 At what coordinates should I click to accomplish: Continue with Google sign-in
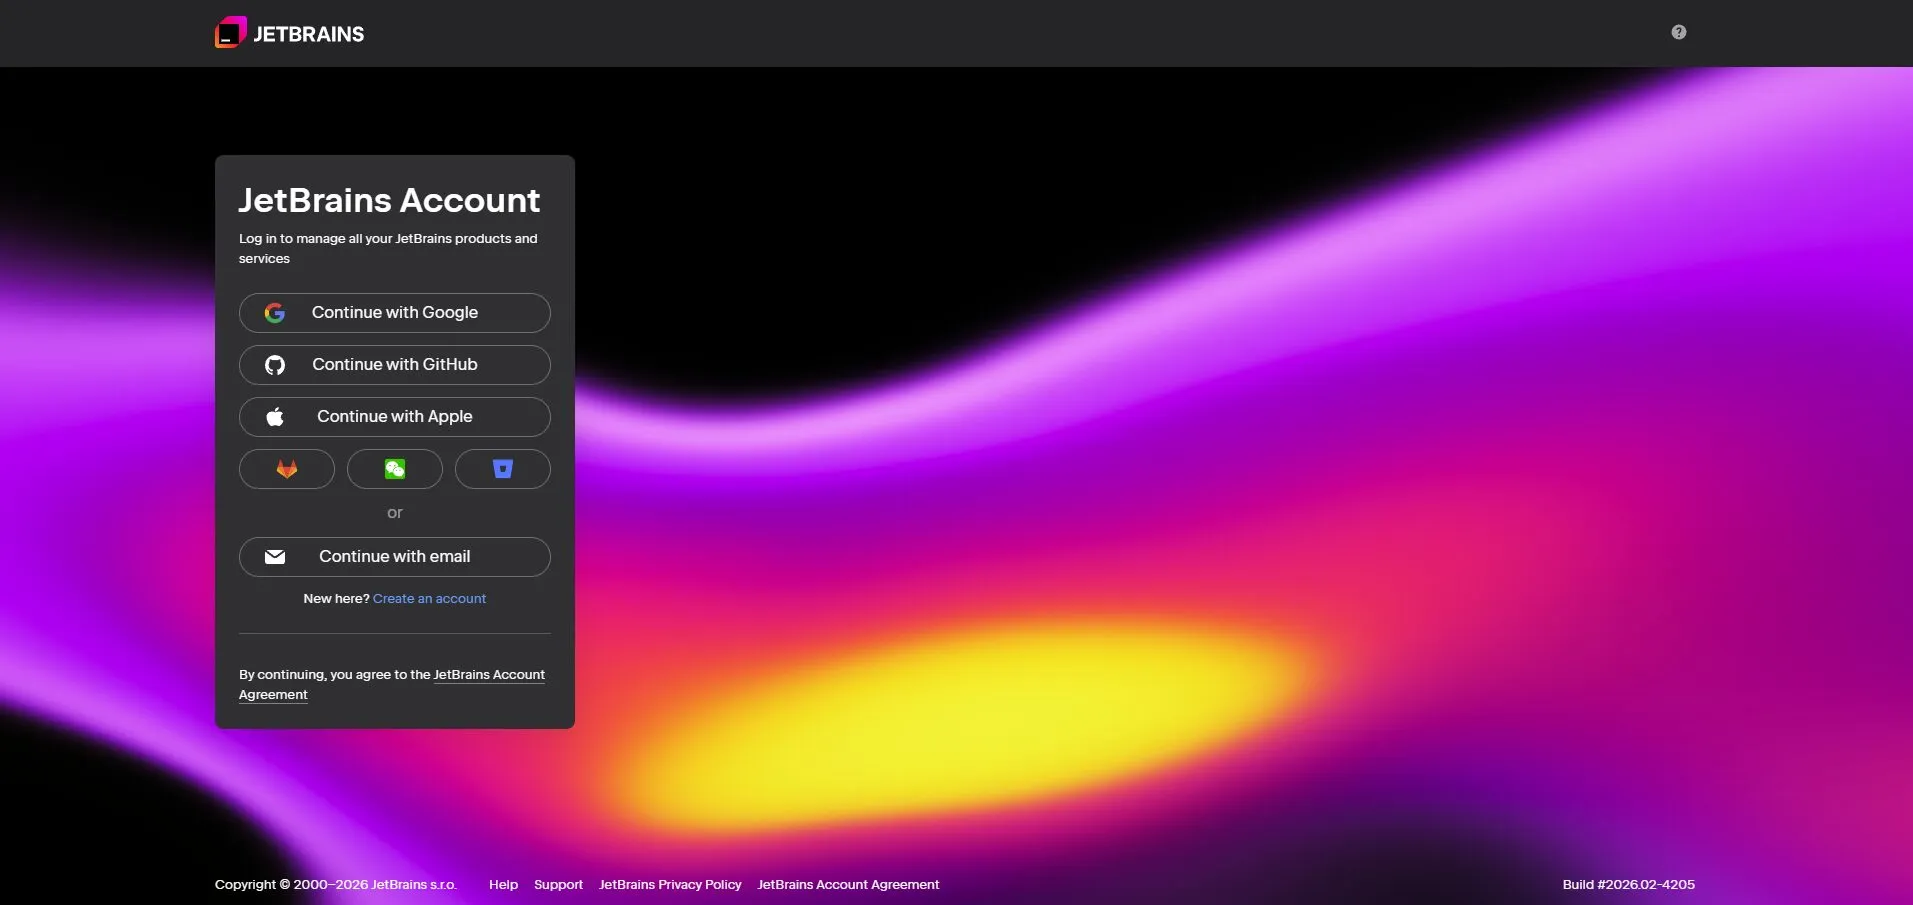point(395,313)
